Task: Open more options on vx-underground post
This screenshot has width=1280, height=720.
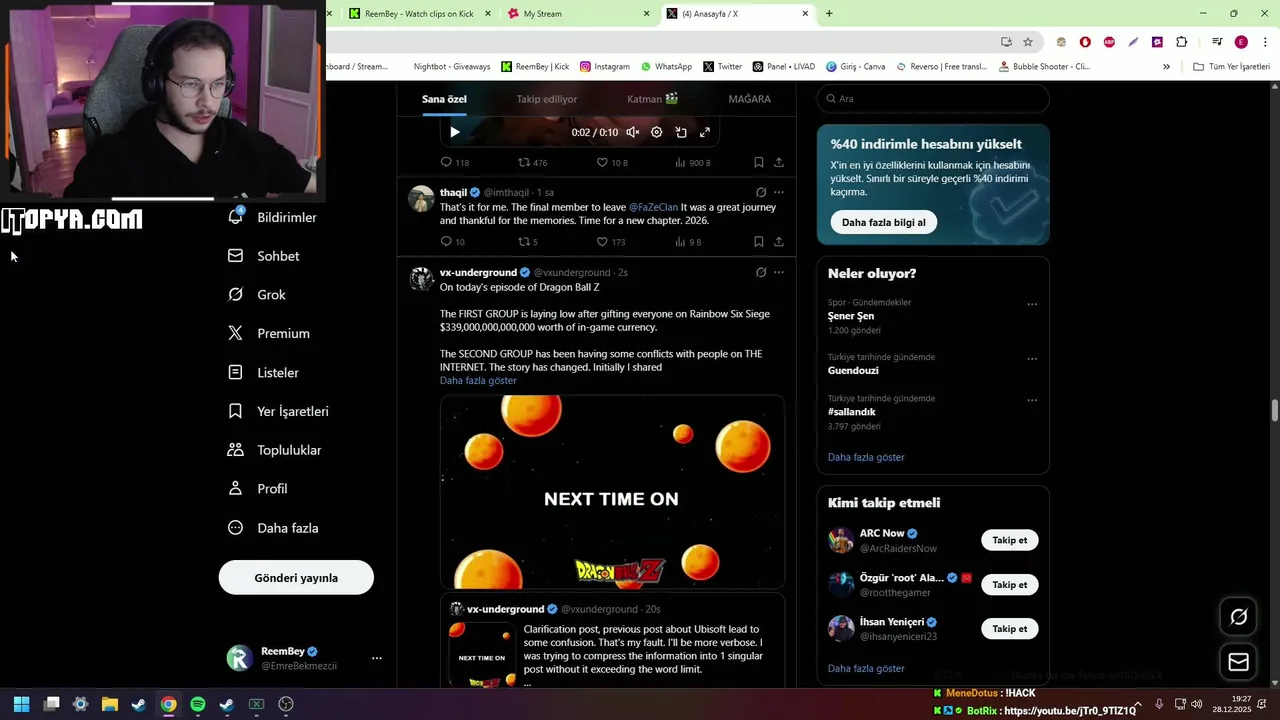Action: click(x=779, y=272)
